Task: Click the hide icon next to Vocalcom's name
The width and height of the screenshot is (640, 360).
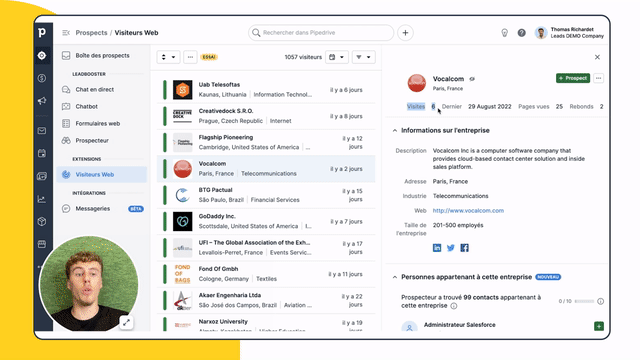Action: 472,79
